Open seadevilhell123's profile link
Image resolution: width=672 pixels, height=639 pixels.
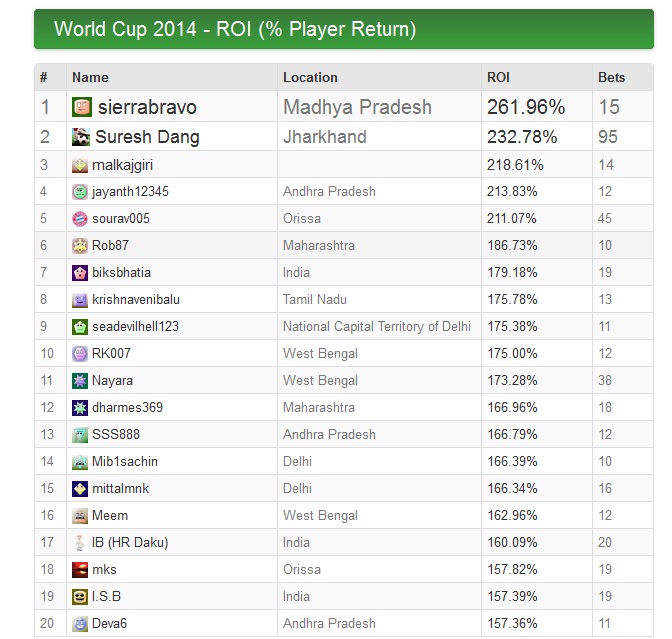[137, 327]
